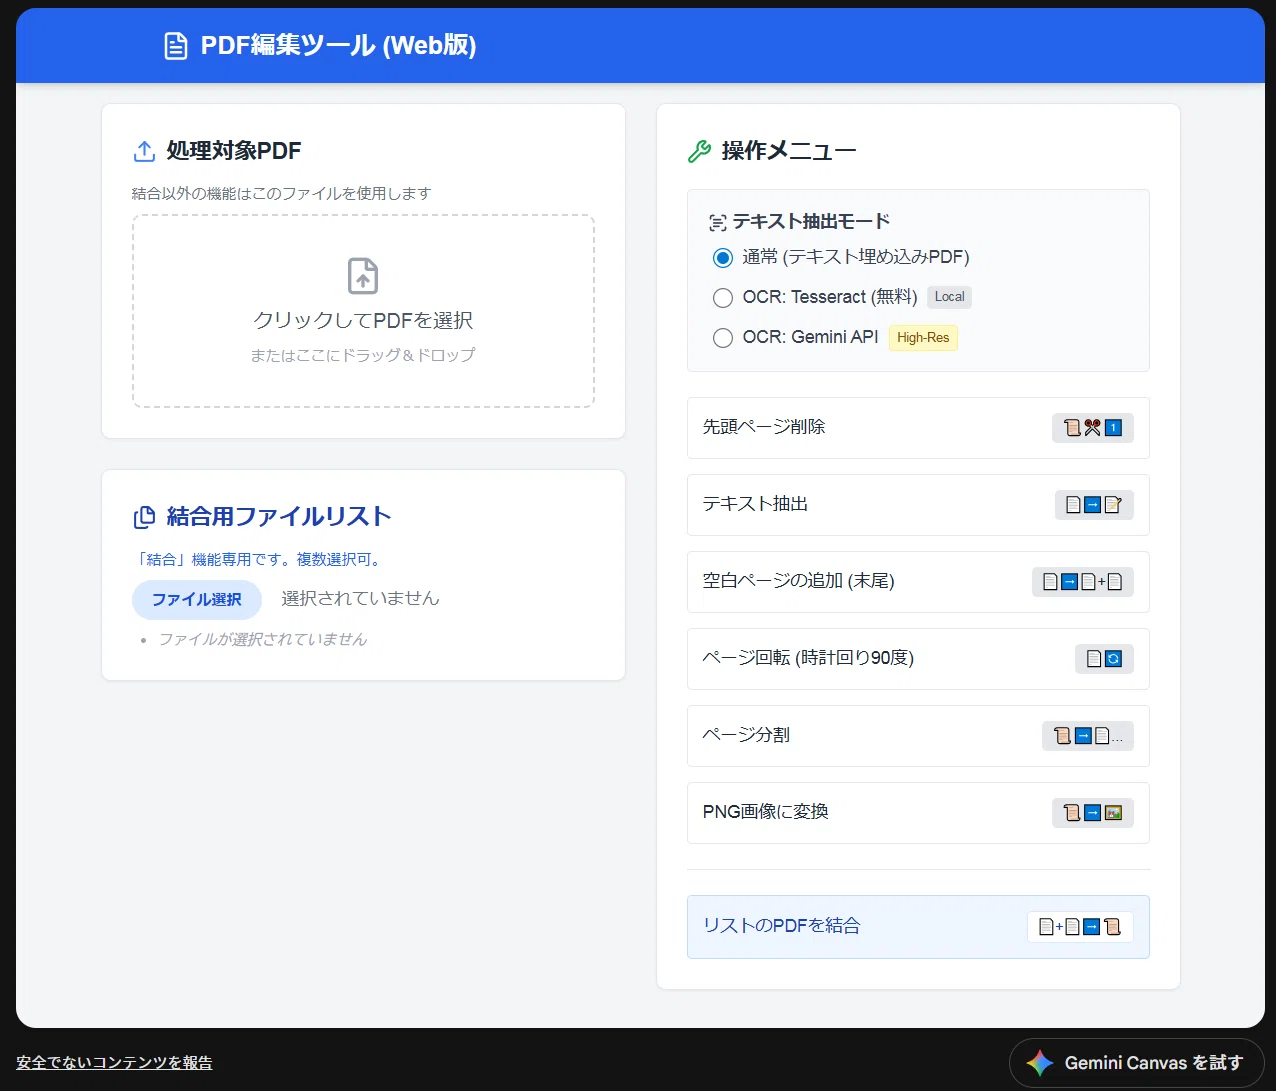Click the icon badge for リストのPDFを結合
Viewport: 1276px width, 1091px height.
click(1080, 927)
